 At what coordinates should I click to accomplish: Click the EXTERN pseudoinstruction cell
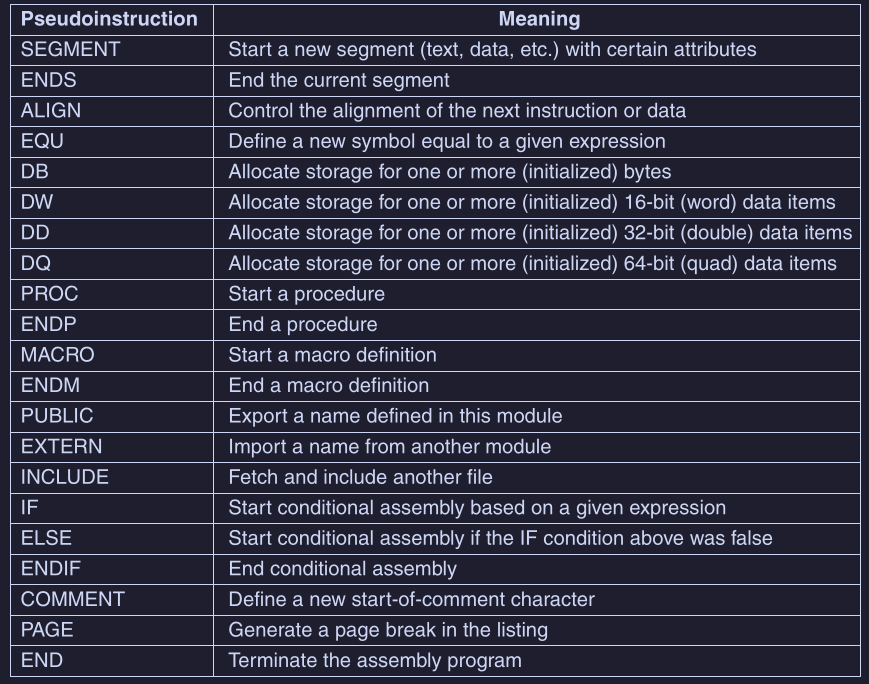[x=61, y=447]
